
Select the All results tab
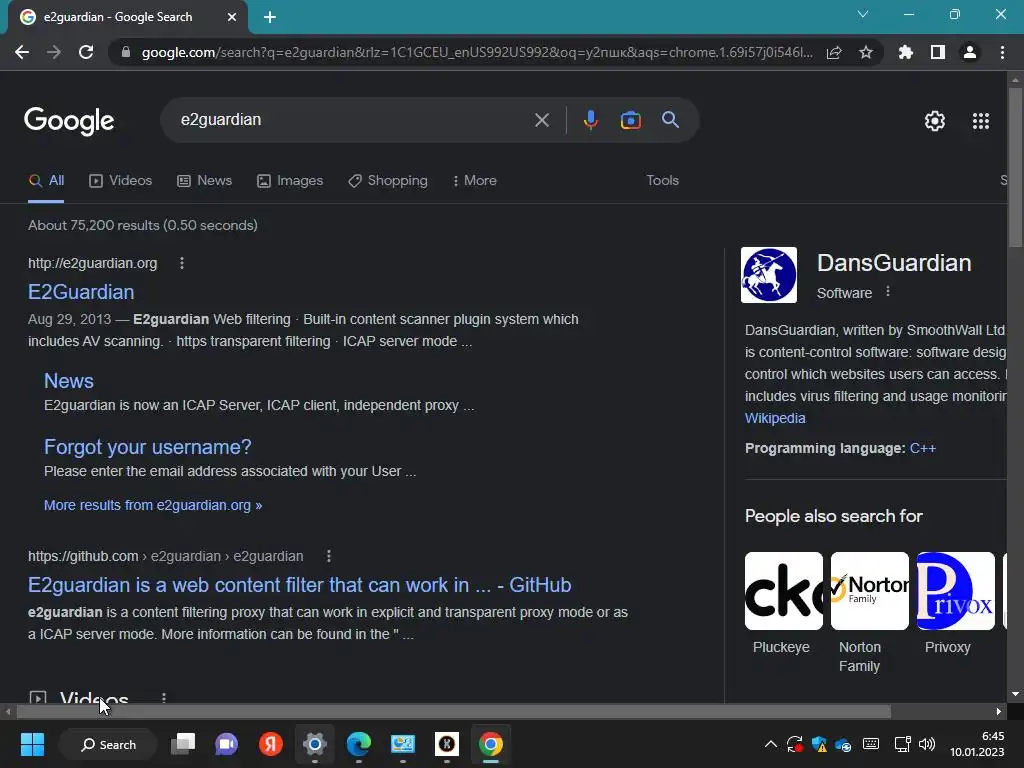46,181
